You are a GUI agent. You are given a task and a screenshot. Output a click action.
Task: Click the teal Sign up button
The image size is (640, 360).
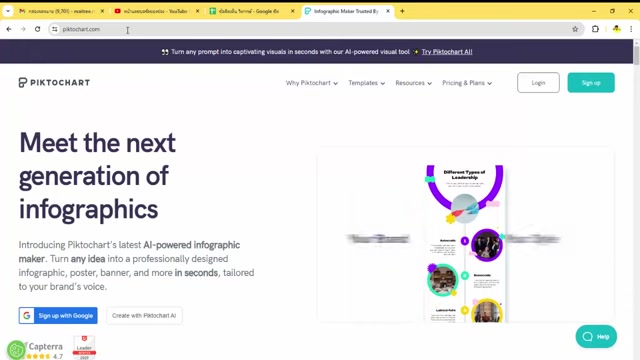(x=591, y=82)
